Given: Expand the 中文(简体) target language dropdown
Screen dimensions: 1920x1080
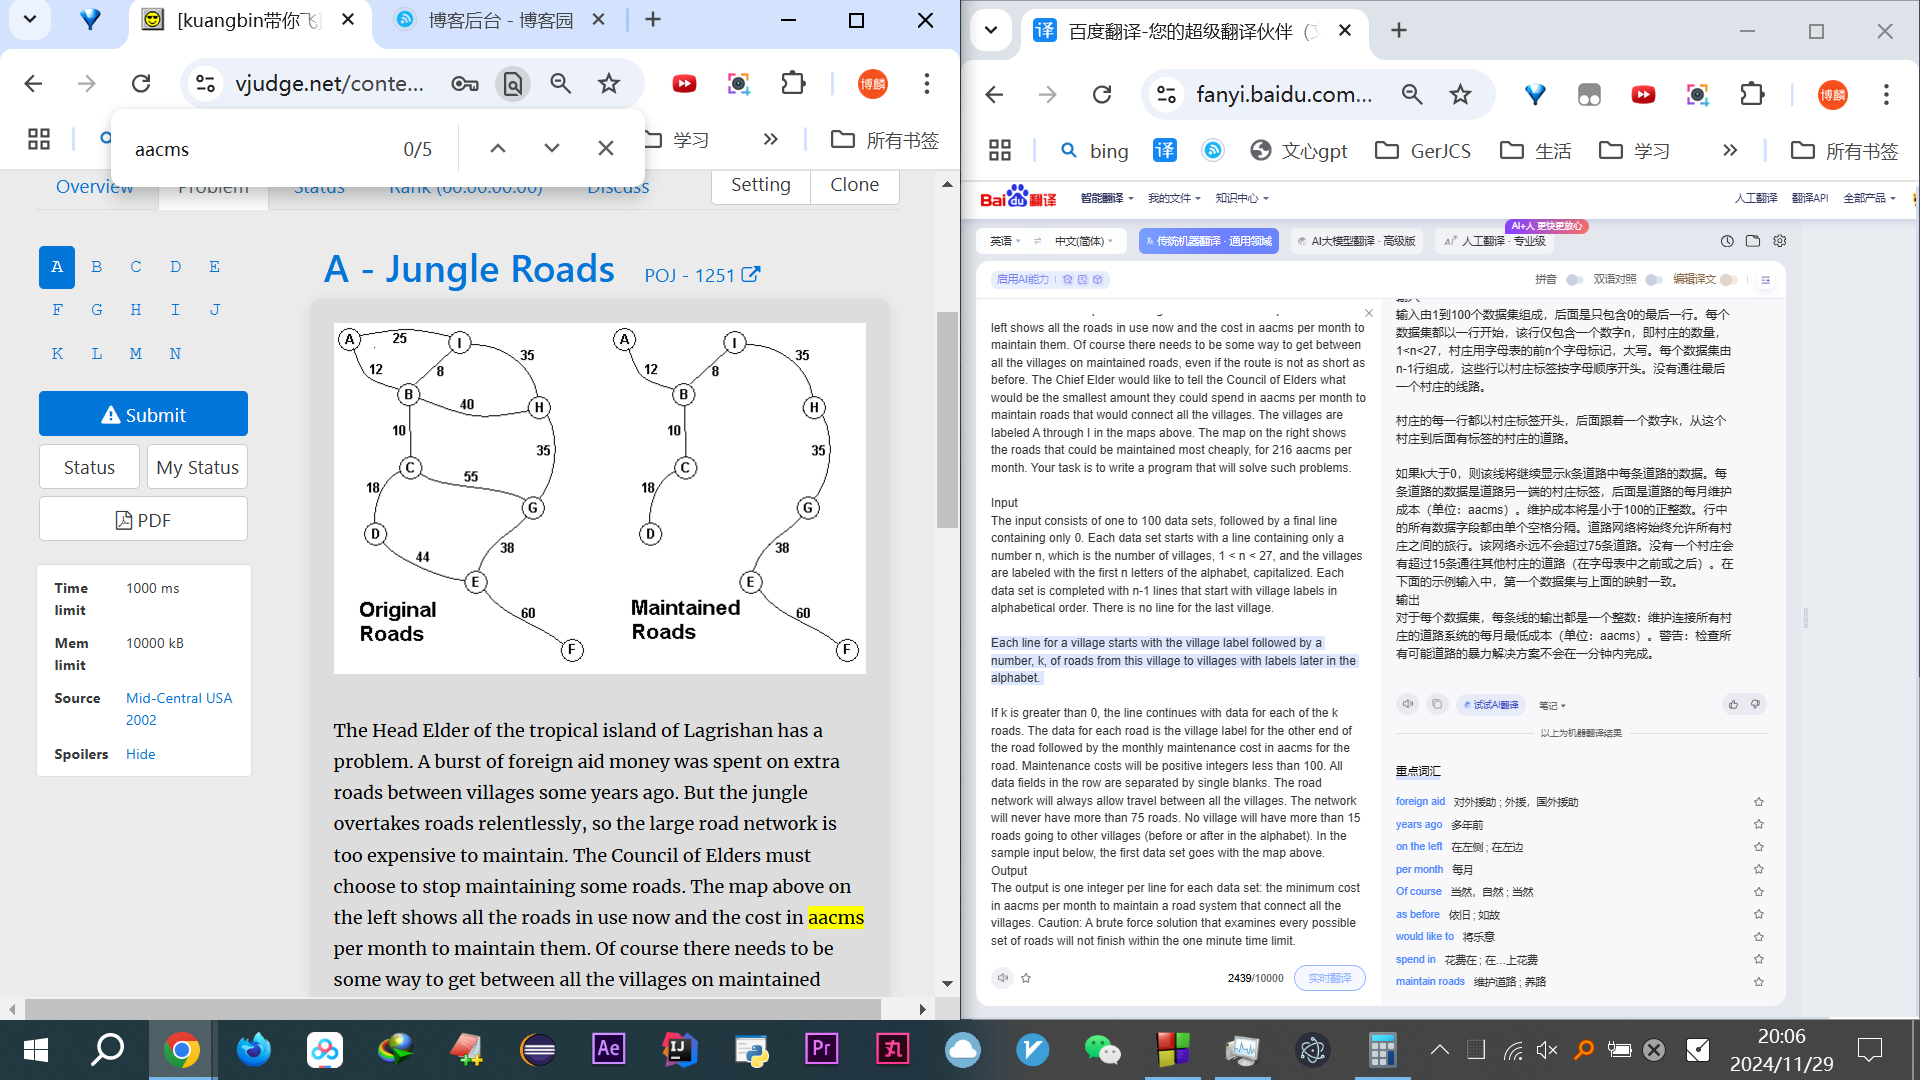Looking at the screenshot, I should tap(1083, 241).
